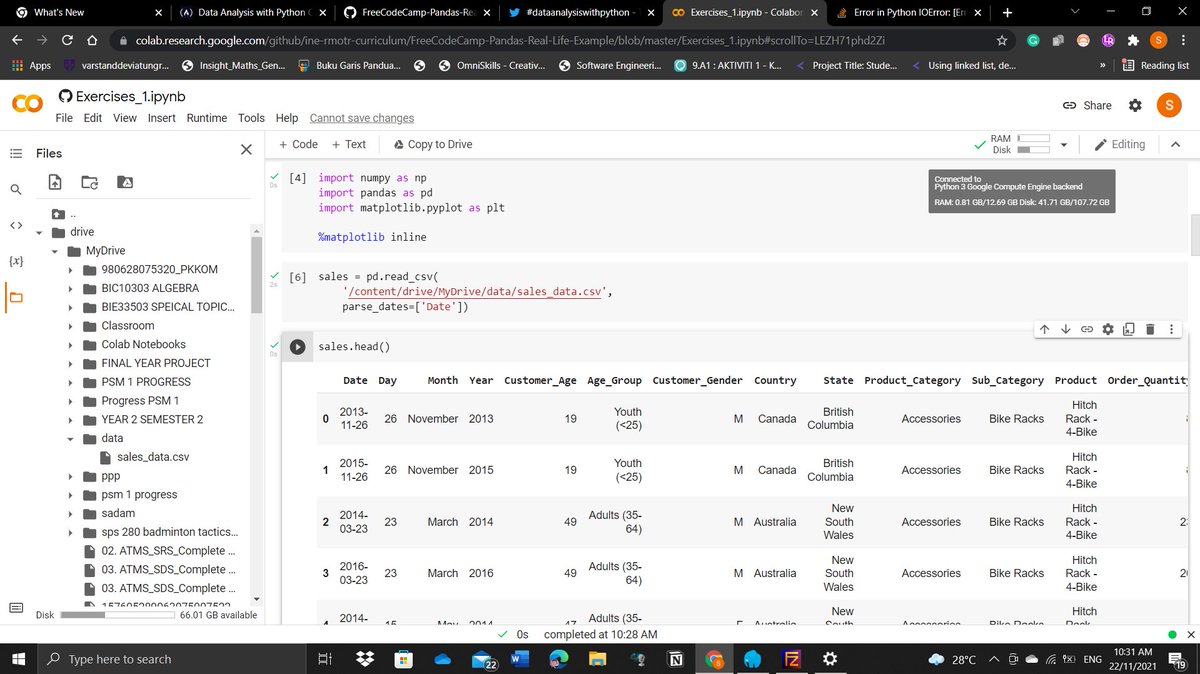Viewport: 1200px width, 674px height.
Task: Click the Disk available usage bar in Files
Action: click(116, 615)
